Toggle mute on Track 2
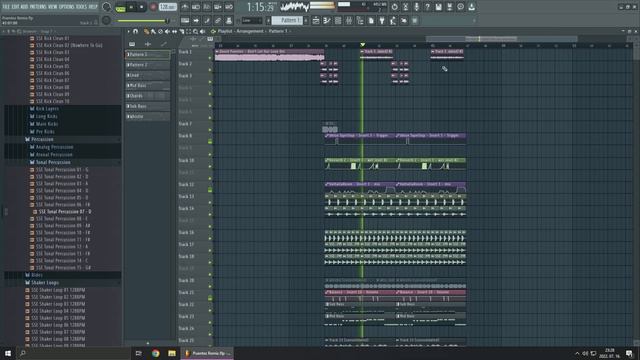This screenshot has height=360, width=640. pos(210,70)
